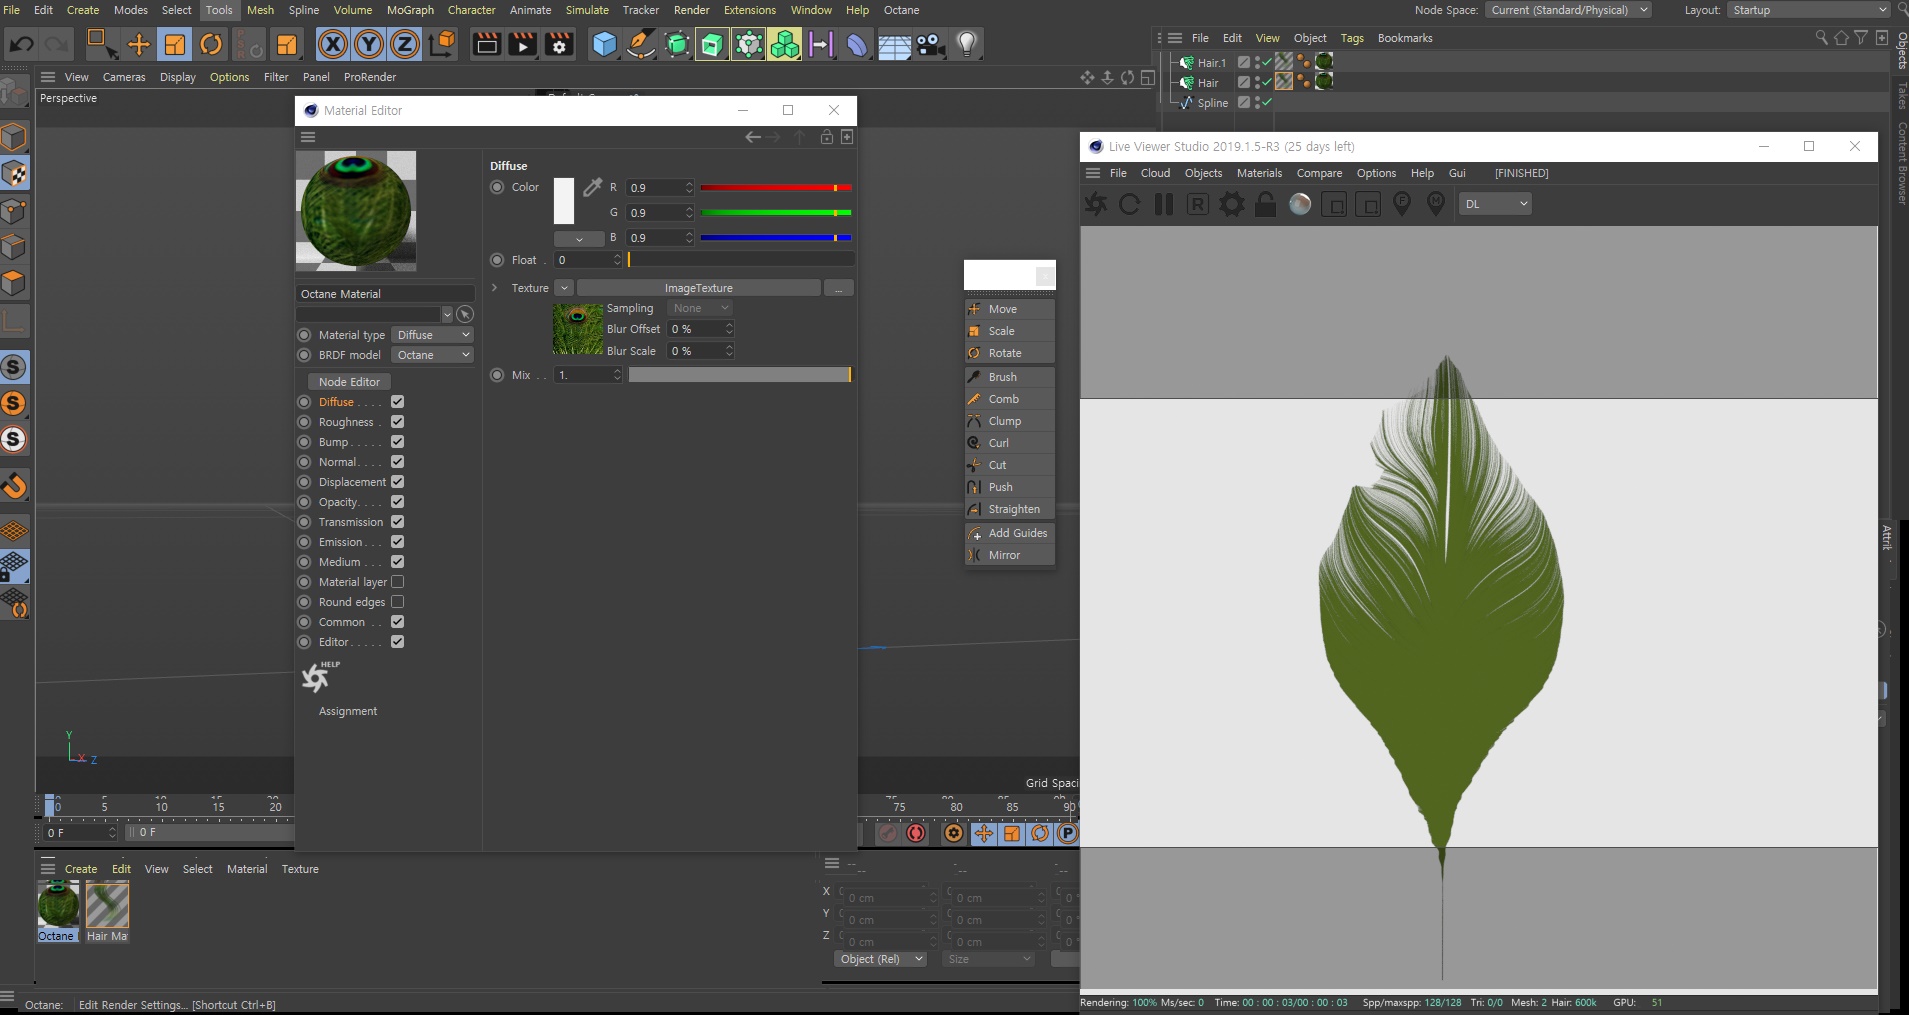This screenshot has width=1909, height=1015.
Task: Uncheck the Bump channel checkbox
Action: point(397,442)
